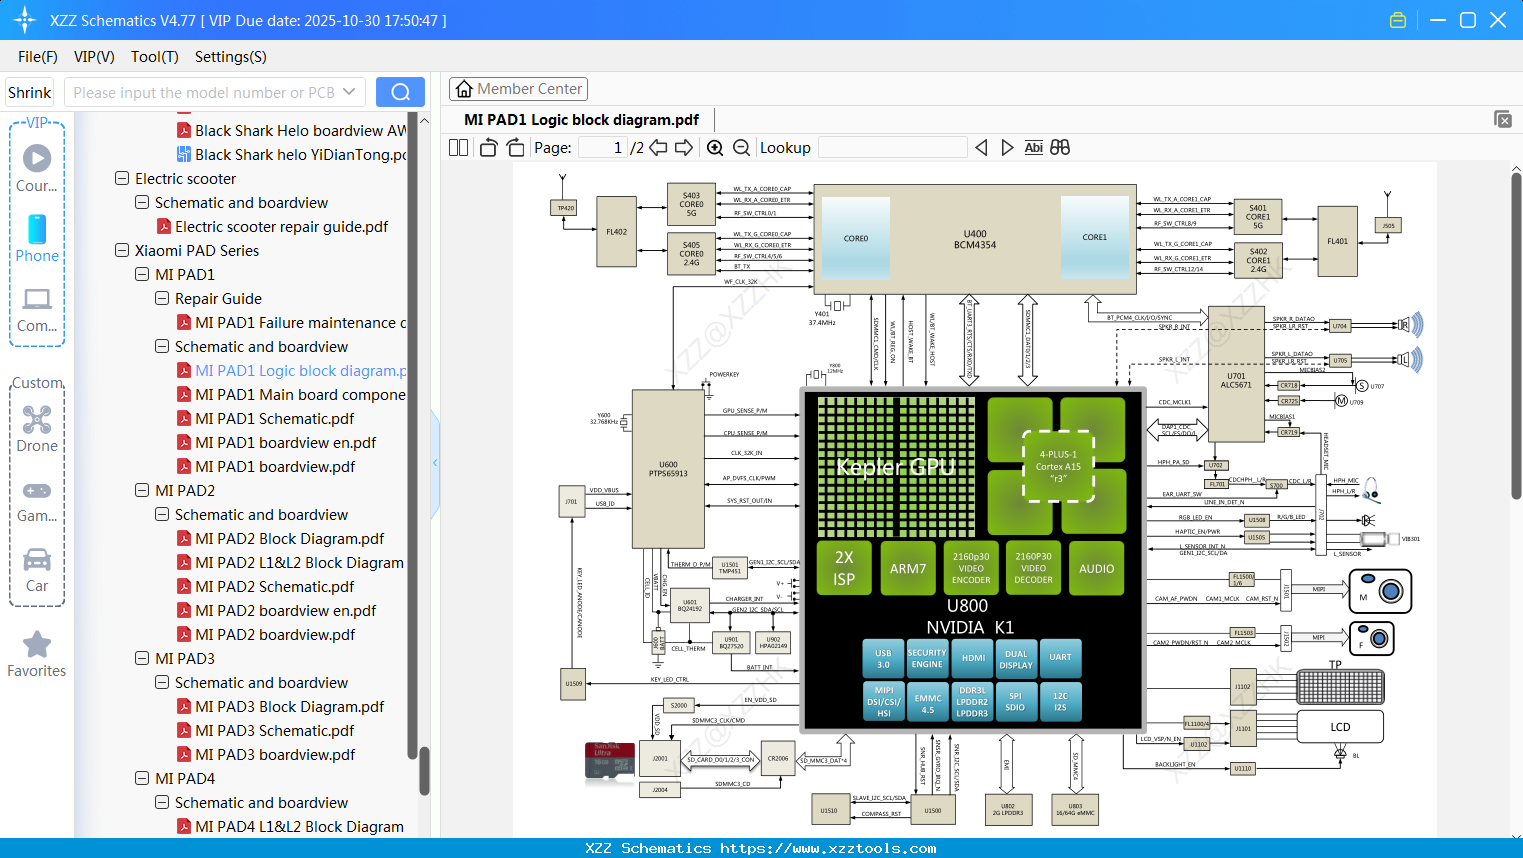1523x858 pixels.
Task: Click inside the Lookup search field
Action: click(x=892, y=147)
